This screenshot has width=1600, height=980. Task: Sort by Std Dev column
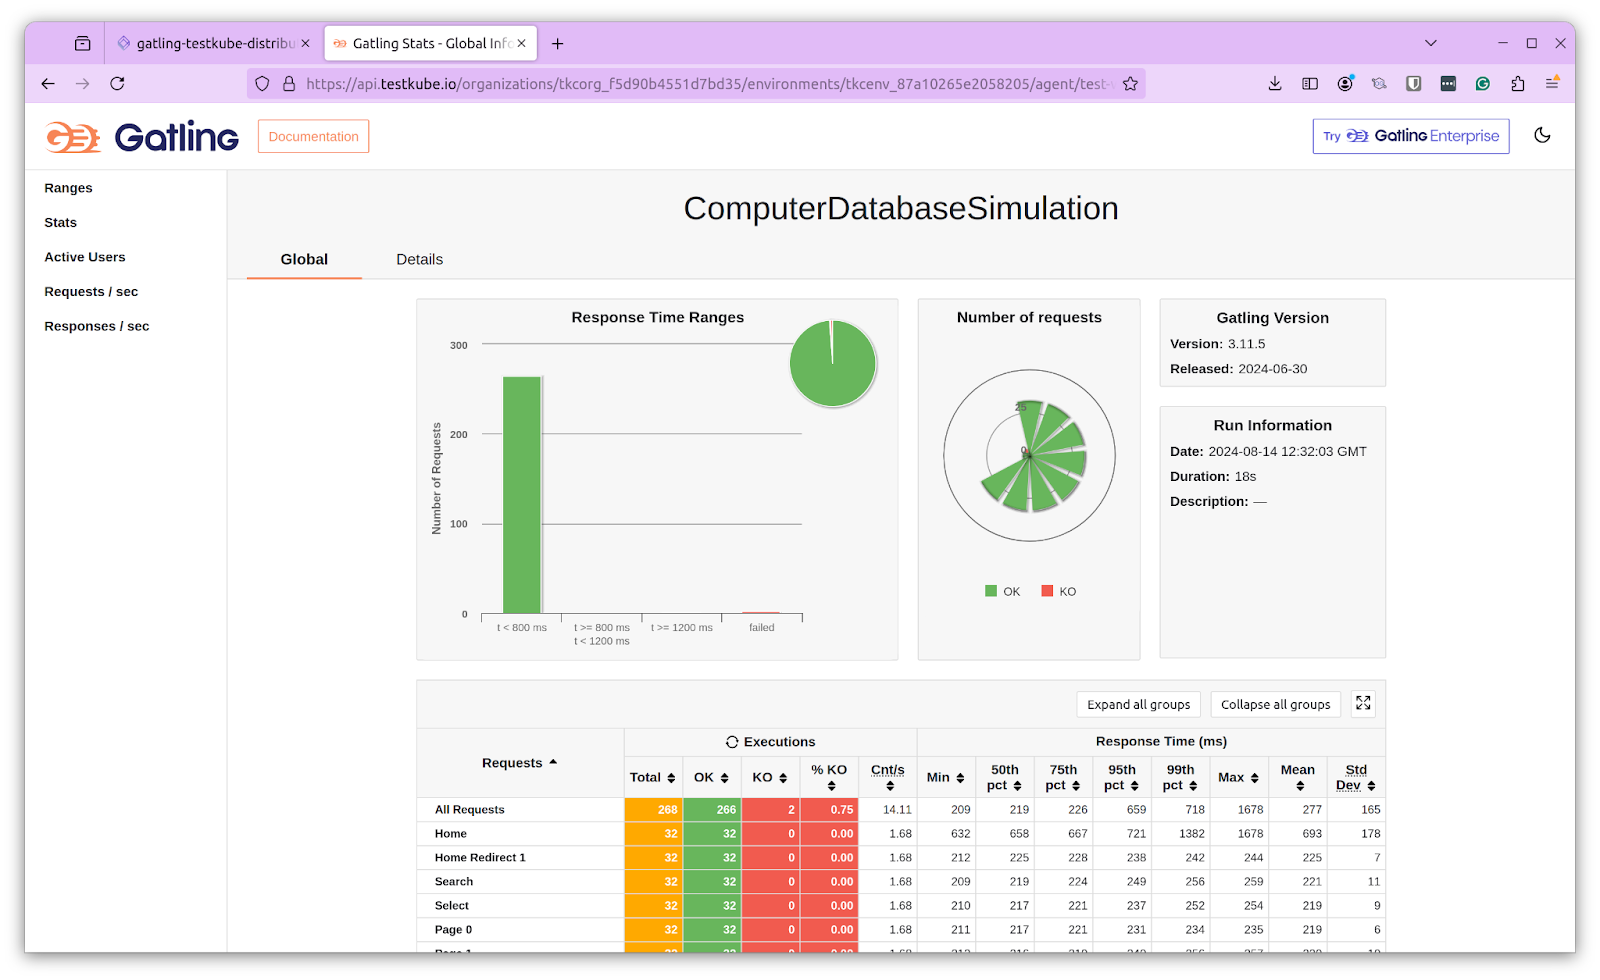tap(1356, 777)
